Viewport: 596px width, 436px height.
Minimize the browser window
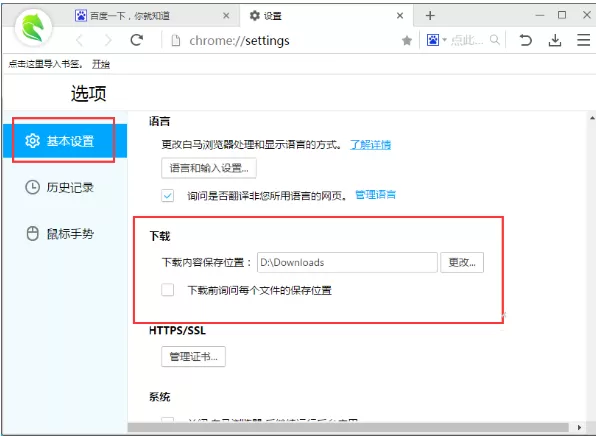coord(540,16)
